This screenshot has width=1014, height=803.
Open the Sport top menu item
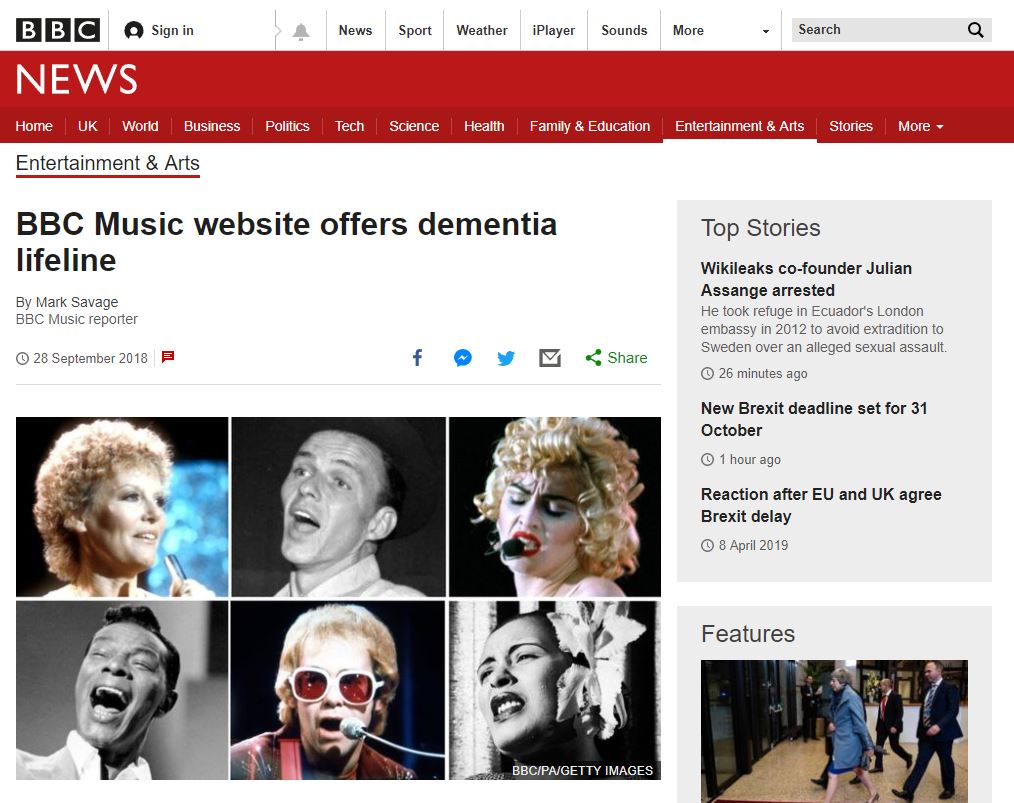click(415, 30)
